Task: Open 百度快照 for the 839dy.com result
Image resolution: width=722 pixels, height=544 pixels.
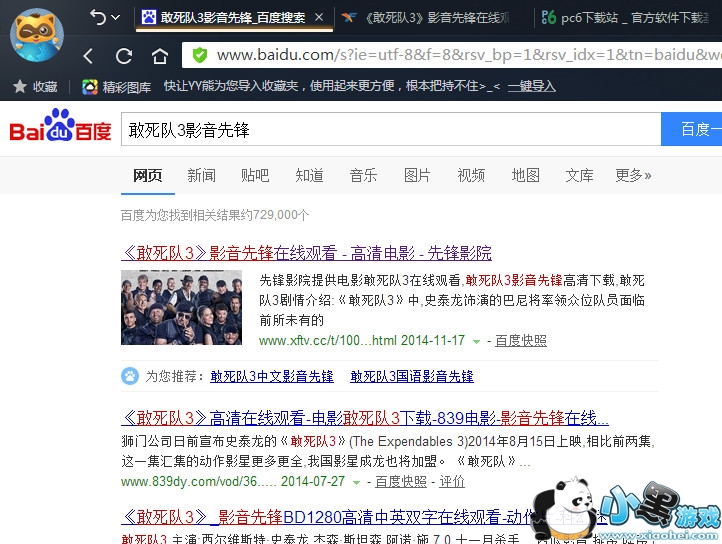Action: (x=401, y=481)
